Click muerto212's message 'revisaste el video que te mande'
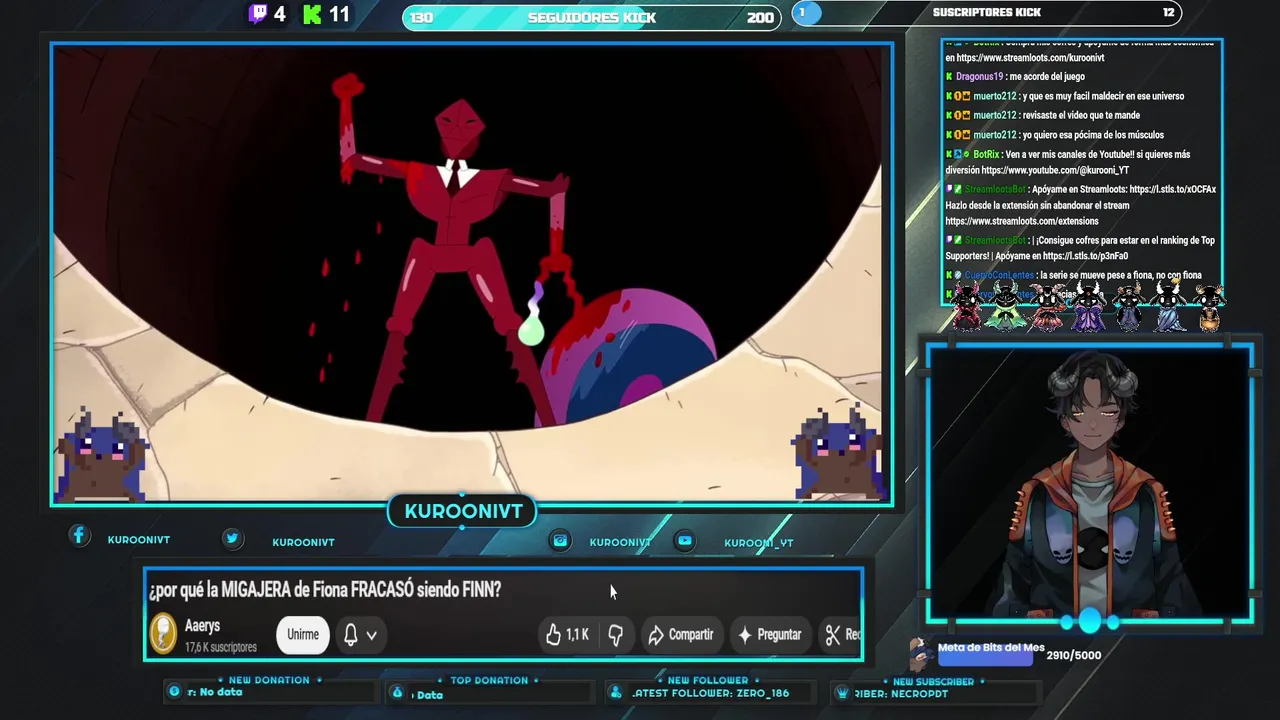Viewport: 1280px width, 720px height. pos(1081,115)
